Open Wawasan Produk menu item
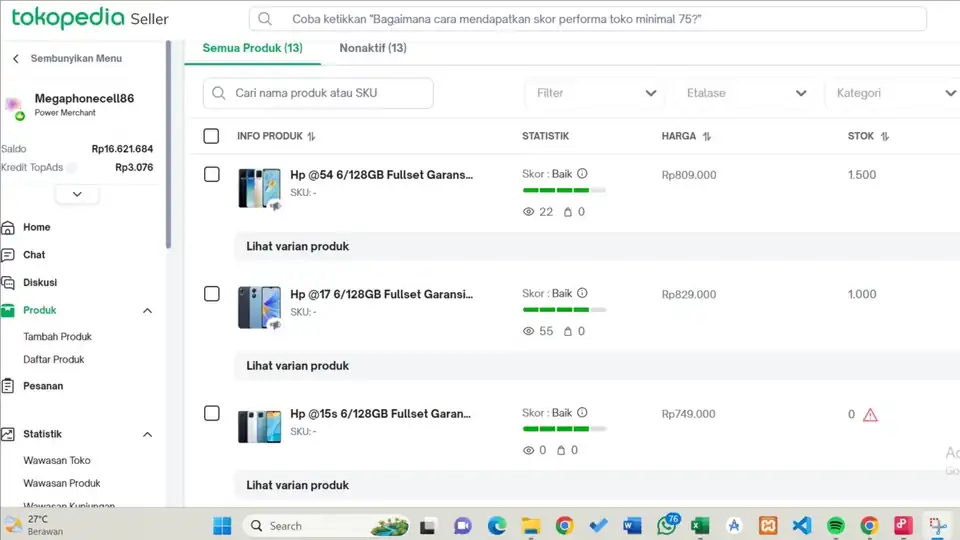The height and width of the screenshot is (540, 960). 62,483
